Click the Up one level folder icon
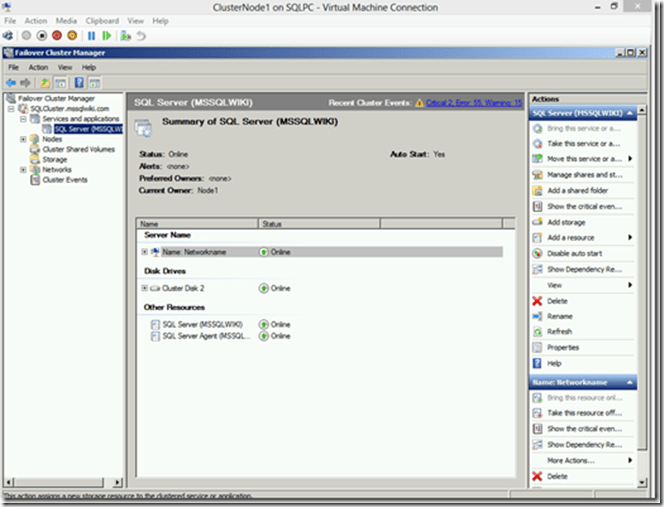 point(45,82)
